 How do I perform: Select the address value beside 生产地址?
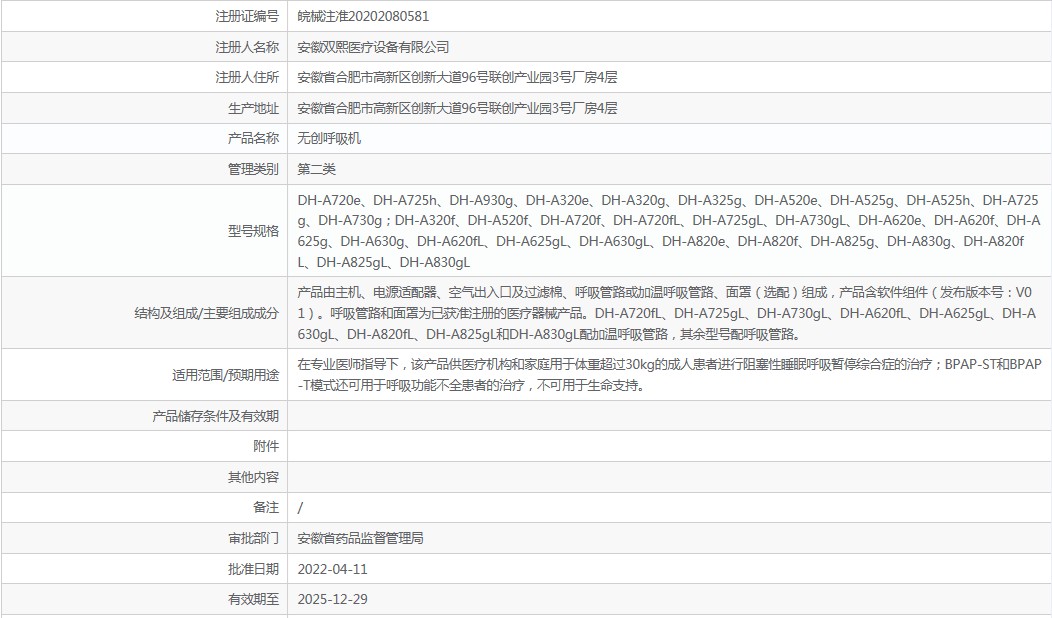pyautogui.click(x=457, y=108)
